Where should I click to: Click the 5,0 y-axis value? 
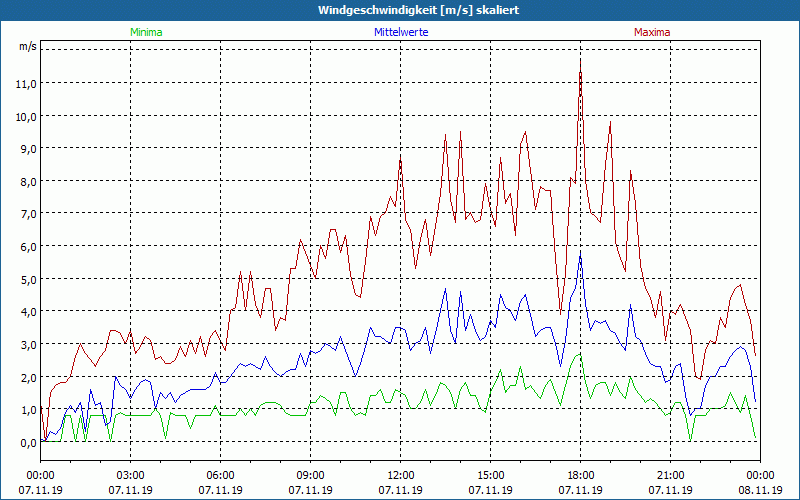pyautogui.click(x=29, y=280)
